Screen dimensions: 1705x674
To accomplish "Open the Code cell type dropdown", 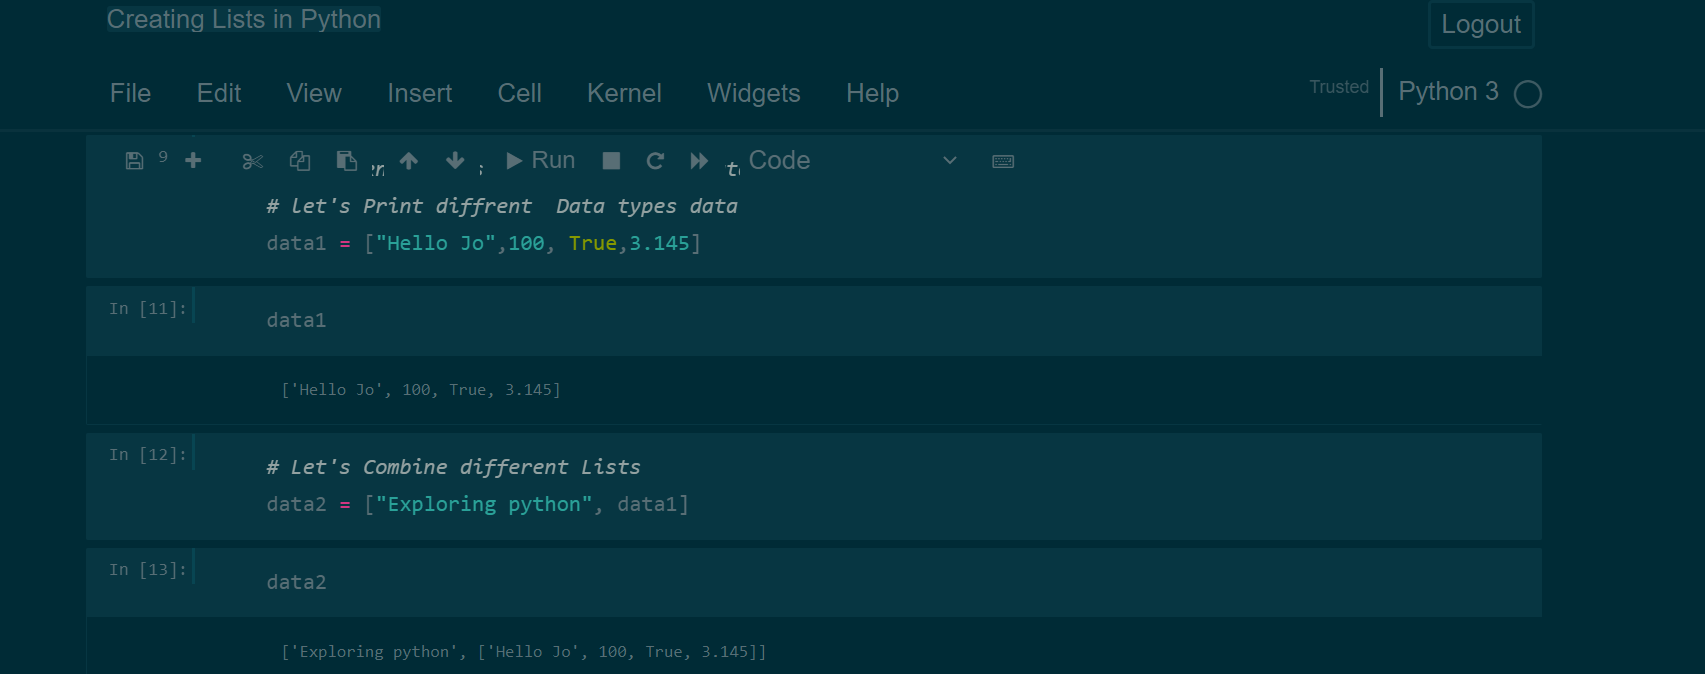I will [x=852, y=161].
